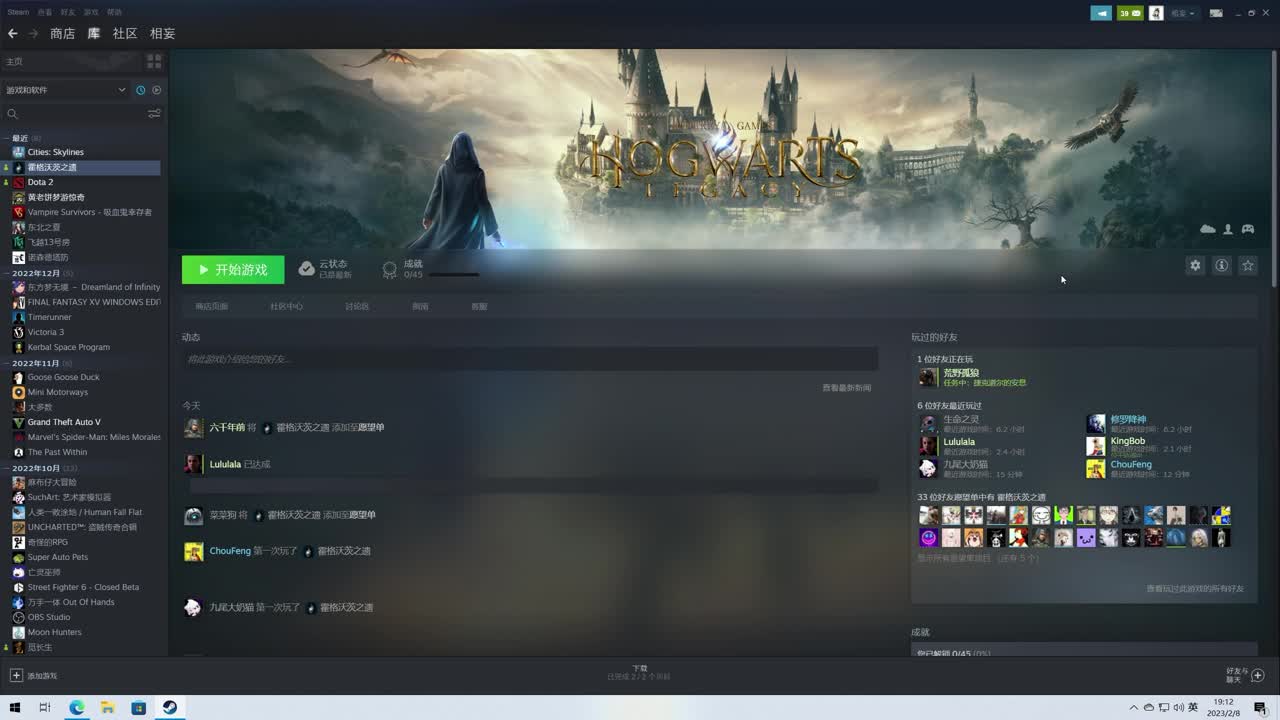This screenshot has height=720, width=1280.
Task: Go forward with the right arrow
Action: pos(33,33)
